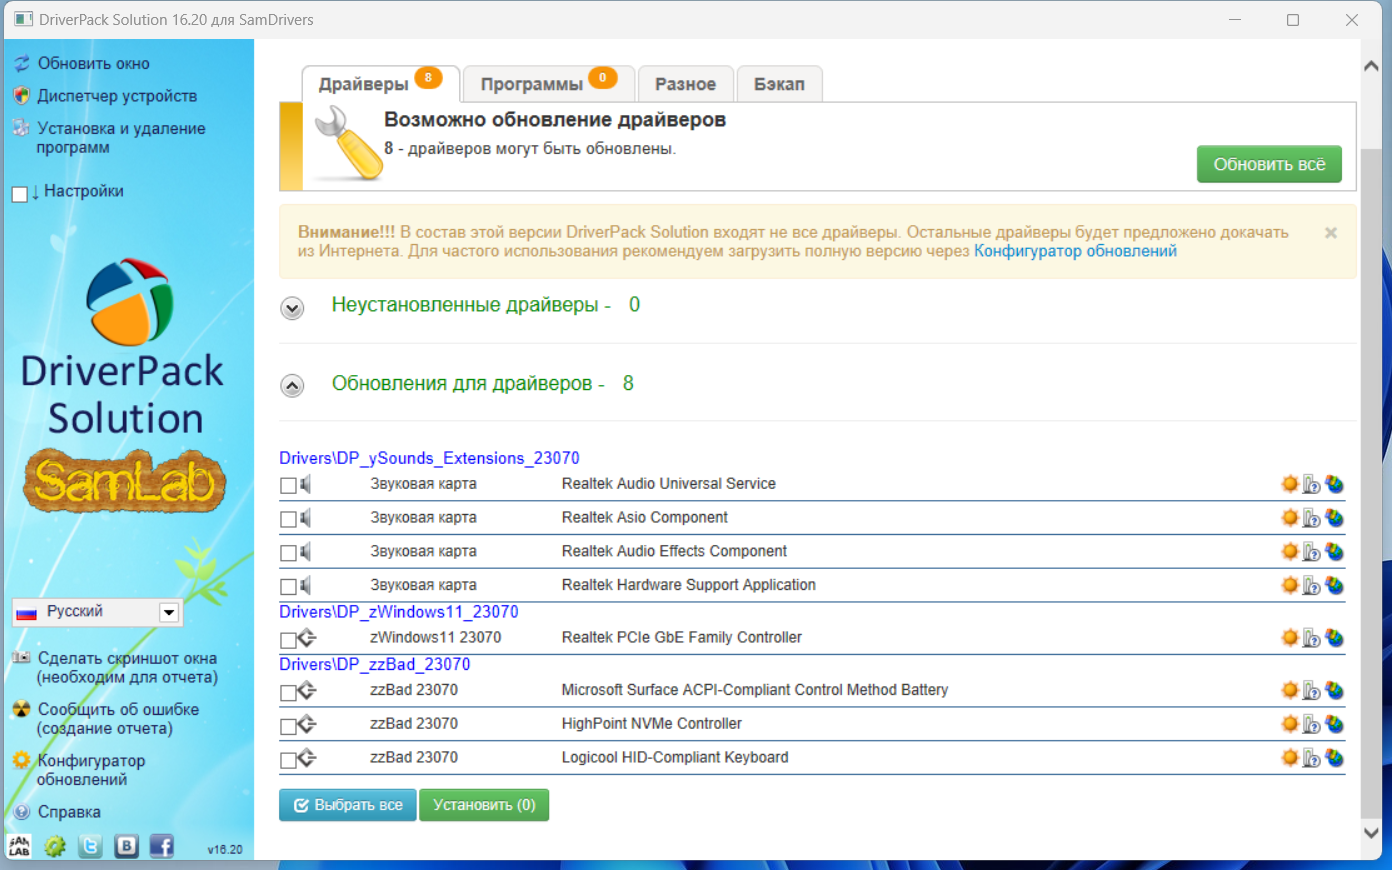Open Диспетчер устройств from sidebar
The image size is (1392, 870).
coord(117,96)
